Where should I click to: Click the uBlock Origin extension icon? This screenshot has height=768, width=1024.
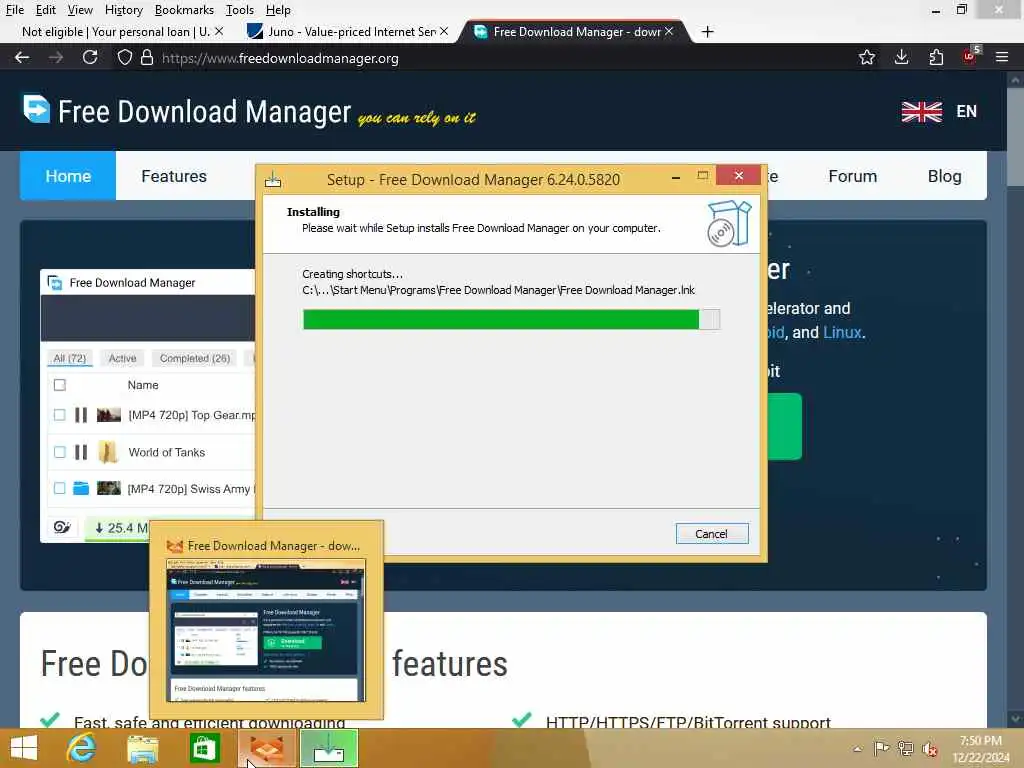[x=969, y=57]
